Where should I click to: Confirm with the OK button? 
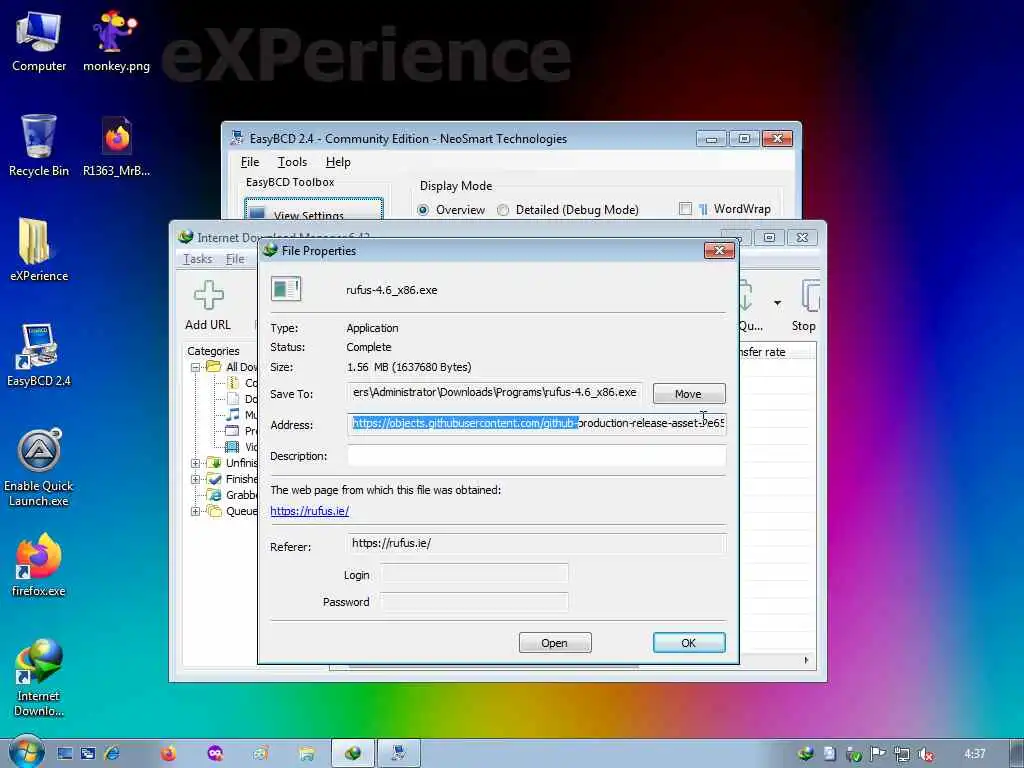point(689,643)
